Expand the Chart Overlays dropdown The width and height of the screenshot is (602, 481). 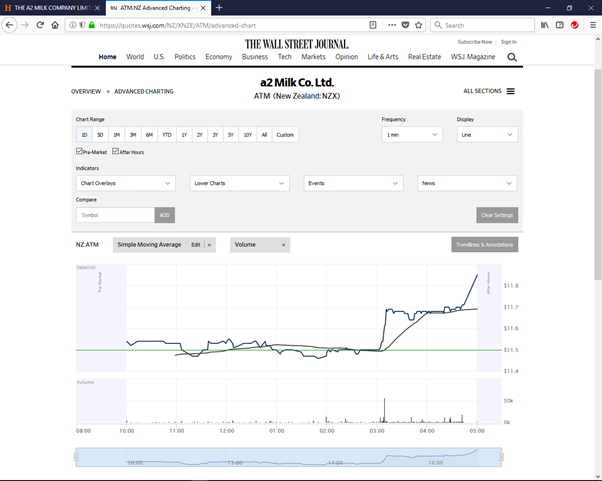[126, 183]
